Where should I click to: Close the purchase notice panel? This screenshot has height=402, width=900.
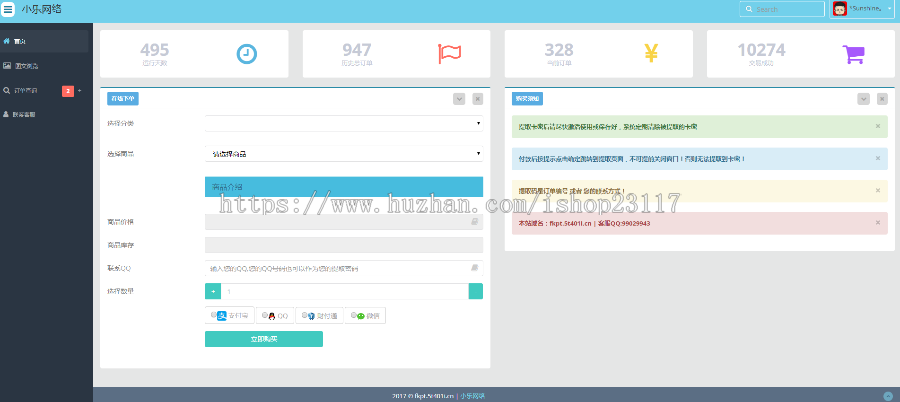tap(882, 99)
